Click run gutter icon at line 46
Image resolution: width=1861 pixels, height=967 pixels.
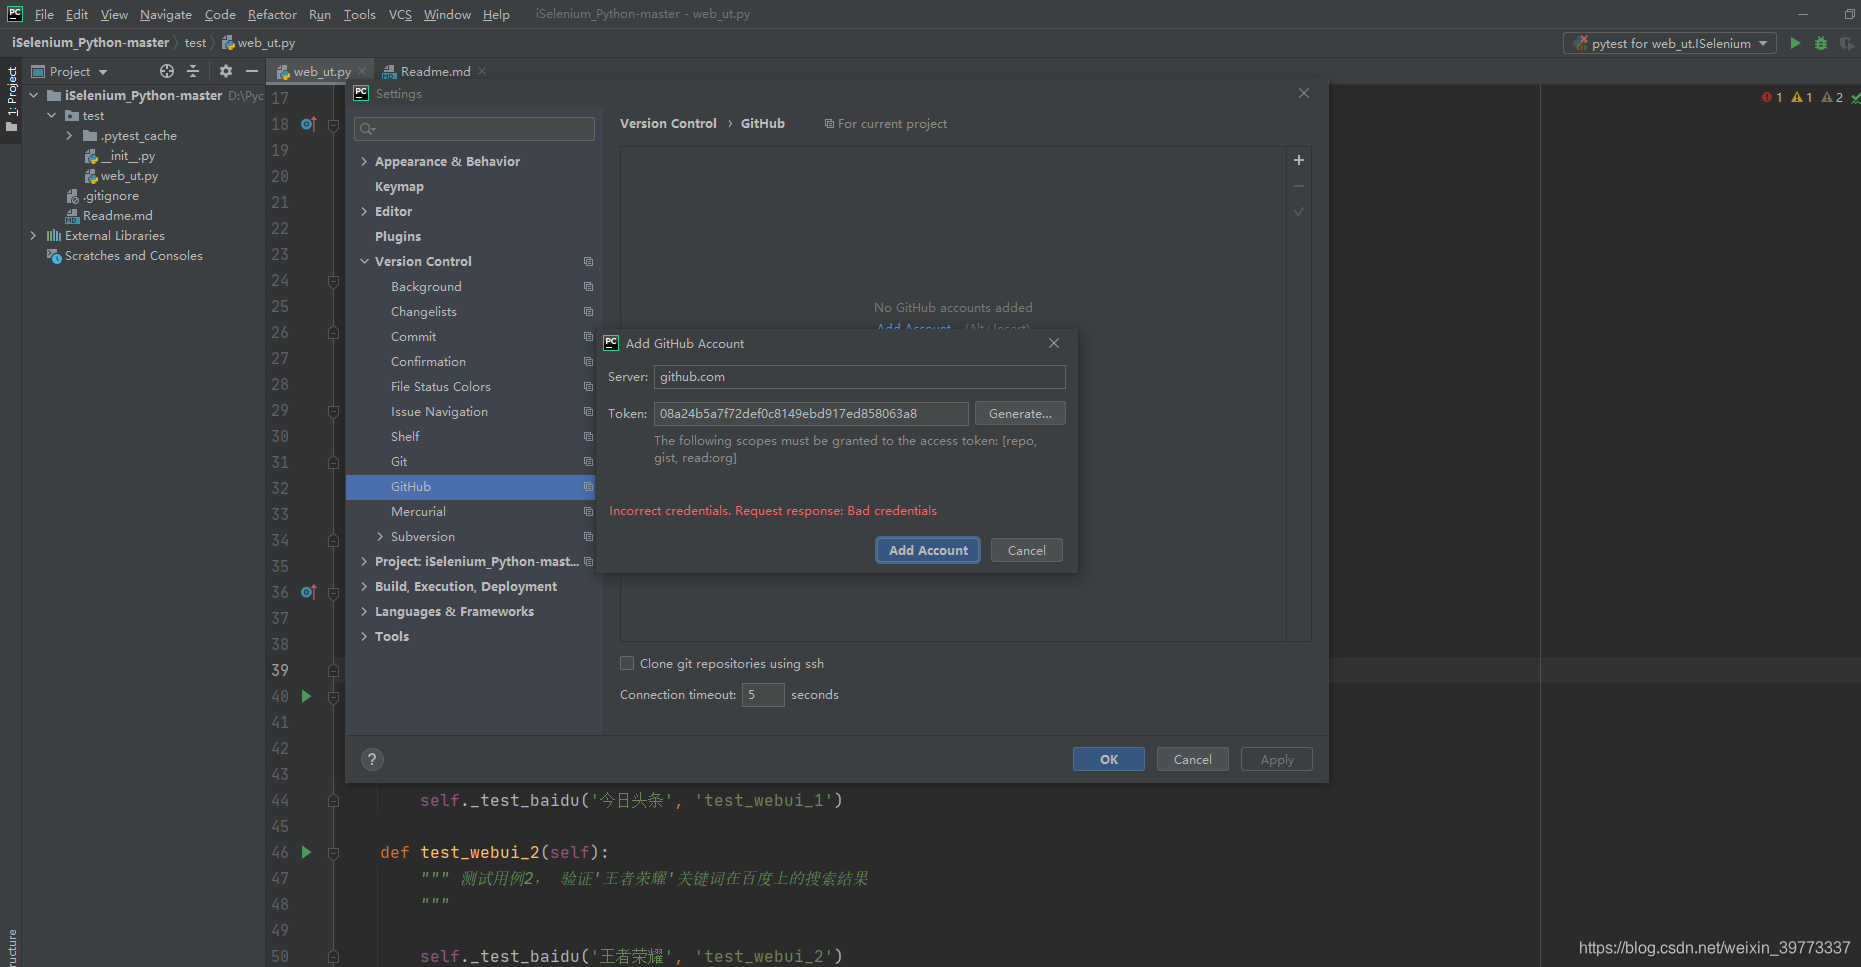click(307, 852)
